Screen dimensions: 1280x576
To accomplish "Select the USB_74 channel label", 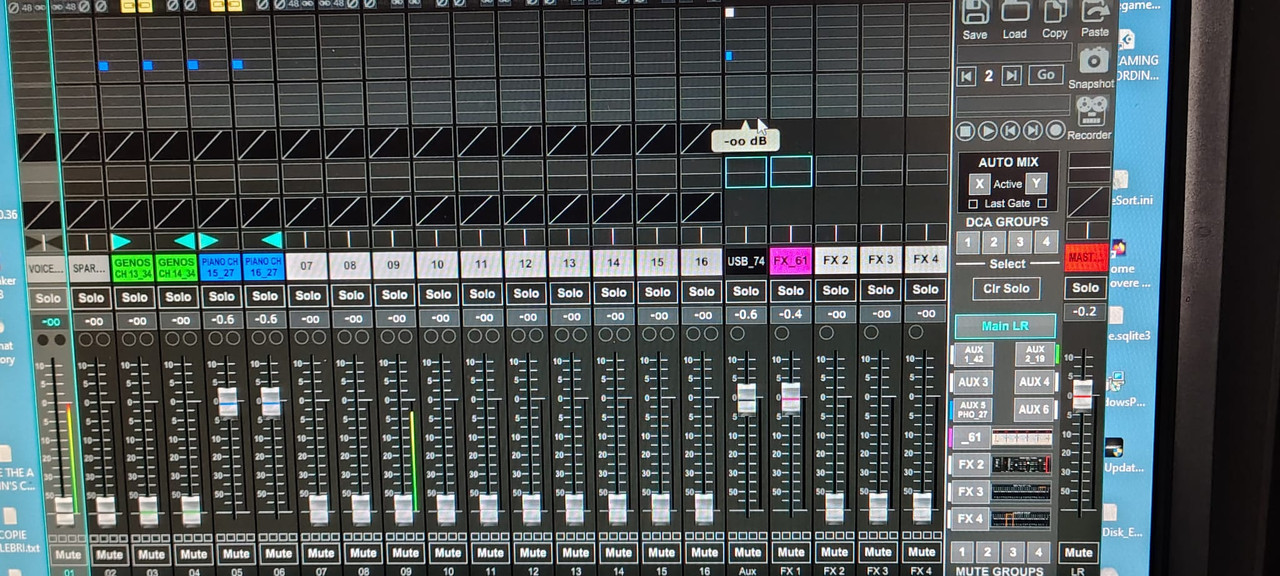I will 746,261.
